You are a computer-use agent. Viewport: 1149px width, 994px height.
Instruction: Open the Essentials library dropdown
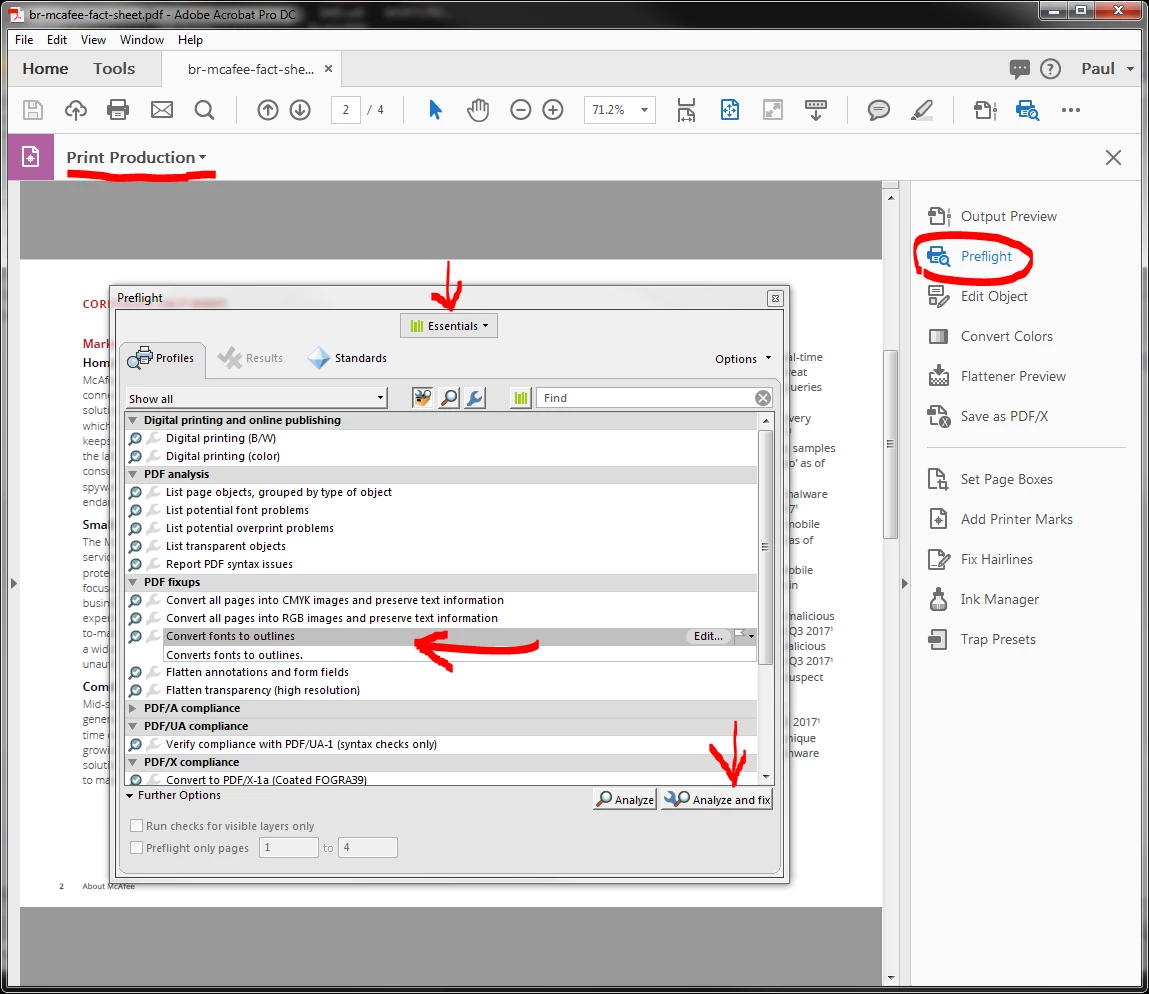tap(448, 325)
